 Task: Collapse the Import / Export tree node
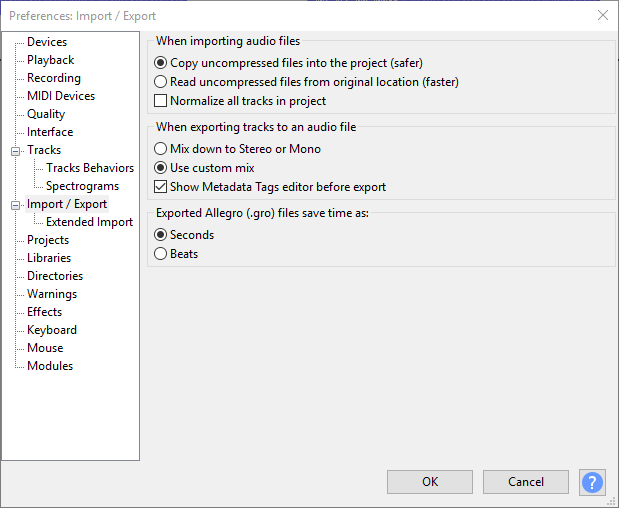(x=15, y=205)
